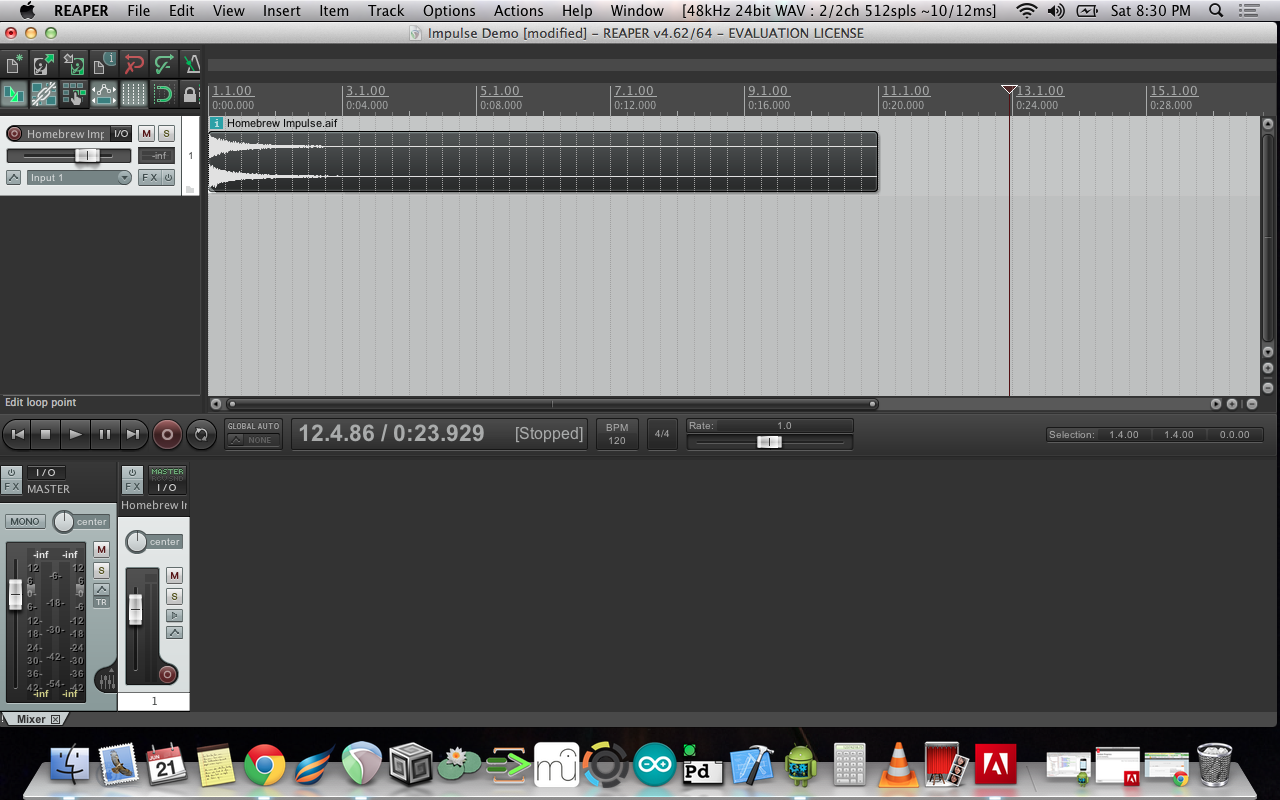Open the Item menu
1280x800 pixels.
pos(334,11)
